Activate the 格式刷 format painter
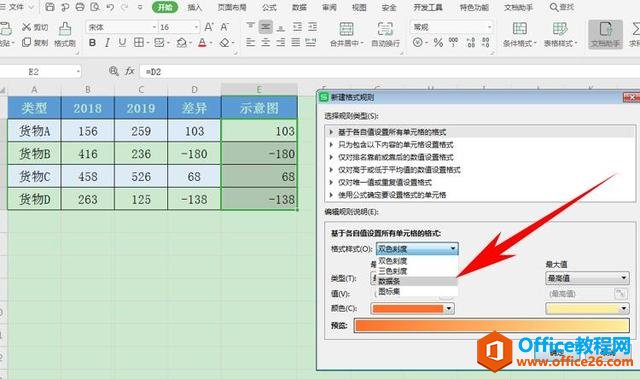Viewport: 640px width, 379px height. point(65,35)
